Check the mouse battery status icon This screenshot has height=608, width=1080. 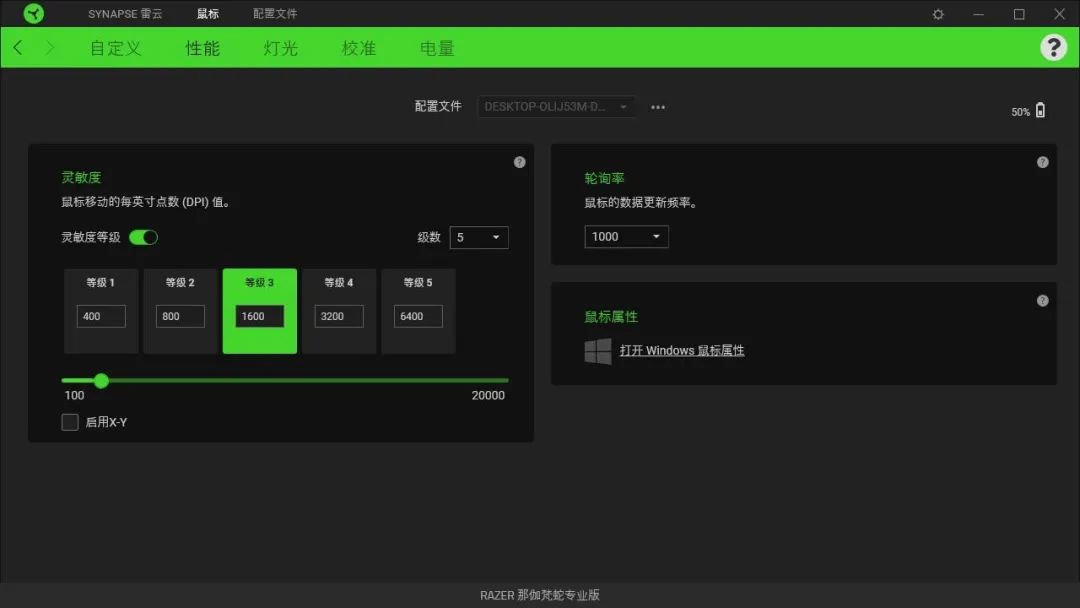[1041, 111]
